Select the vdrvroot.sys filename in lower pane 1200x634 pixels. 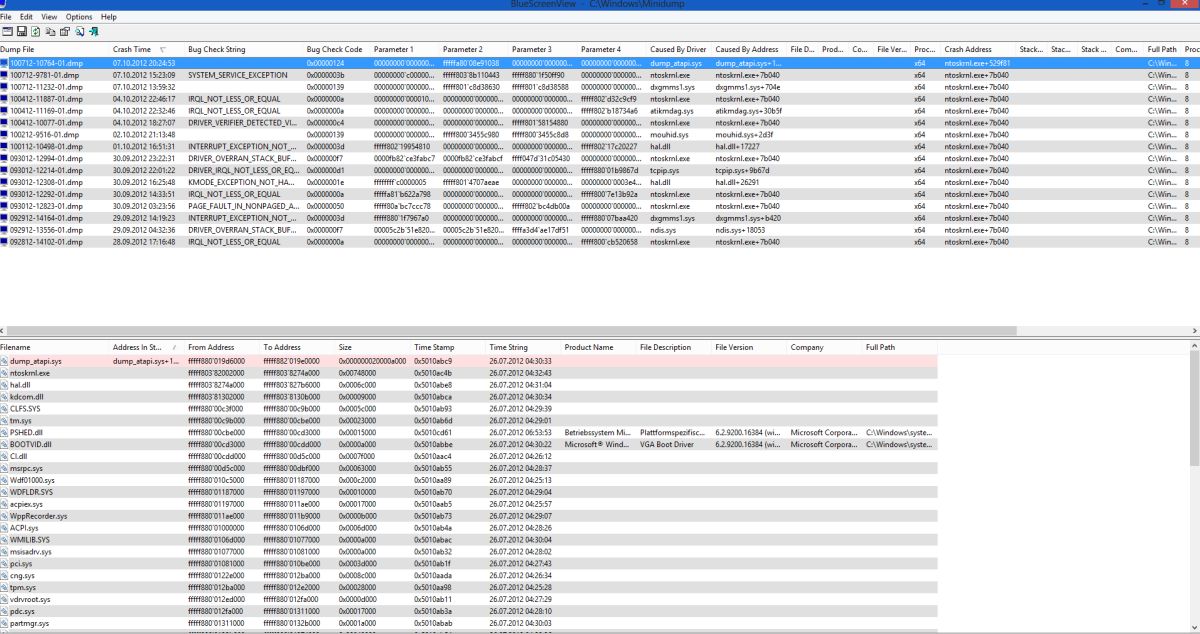pyautogui.click(x=30, y=599)
